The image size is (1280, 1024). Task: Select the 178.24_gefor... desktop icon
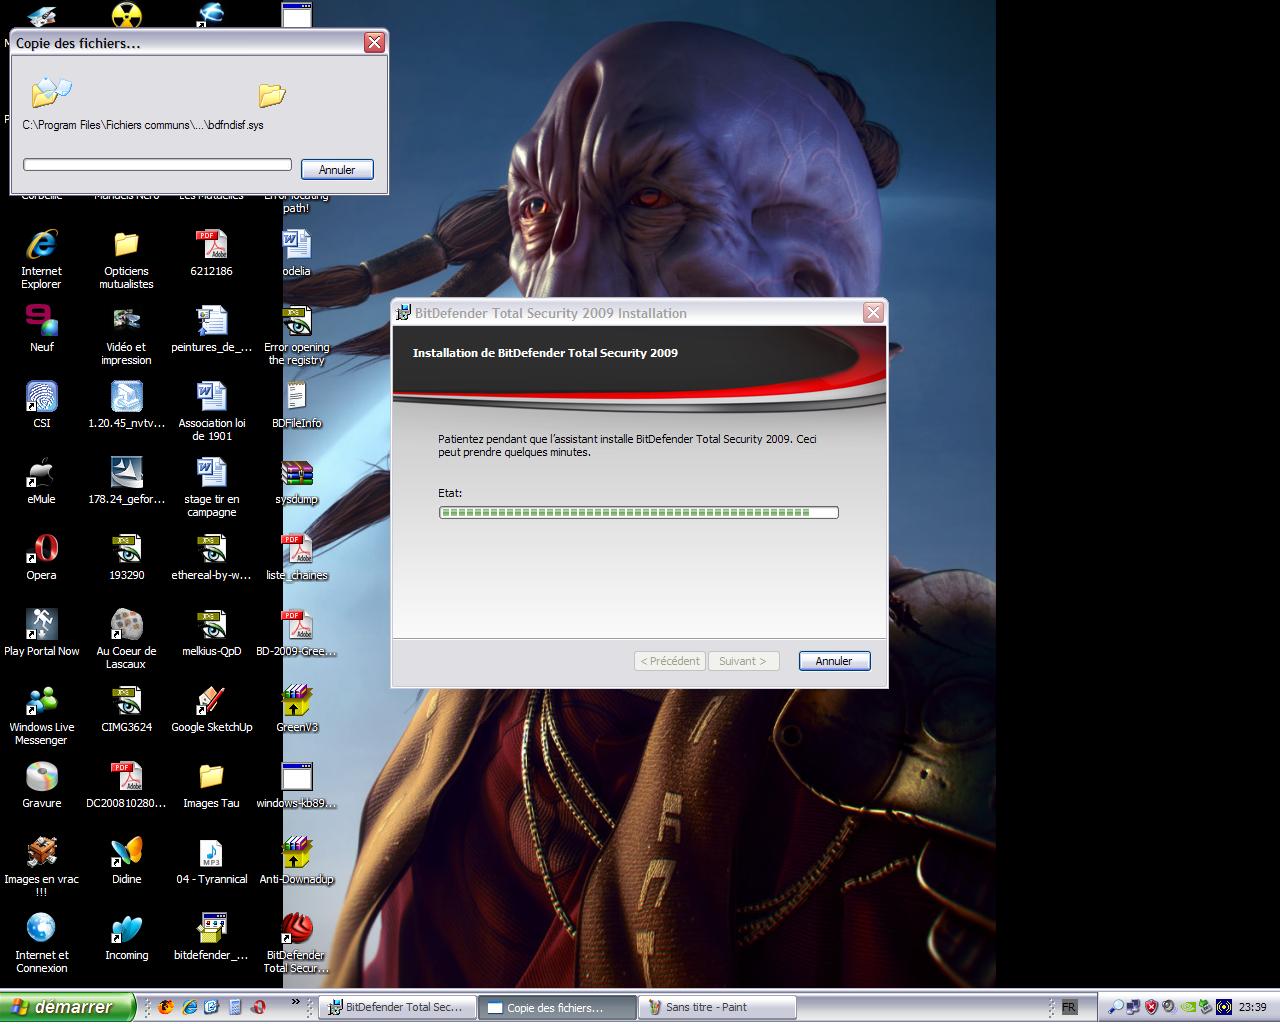(126, 480)
